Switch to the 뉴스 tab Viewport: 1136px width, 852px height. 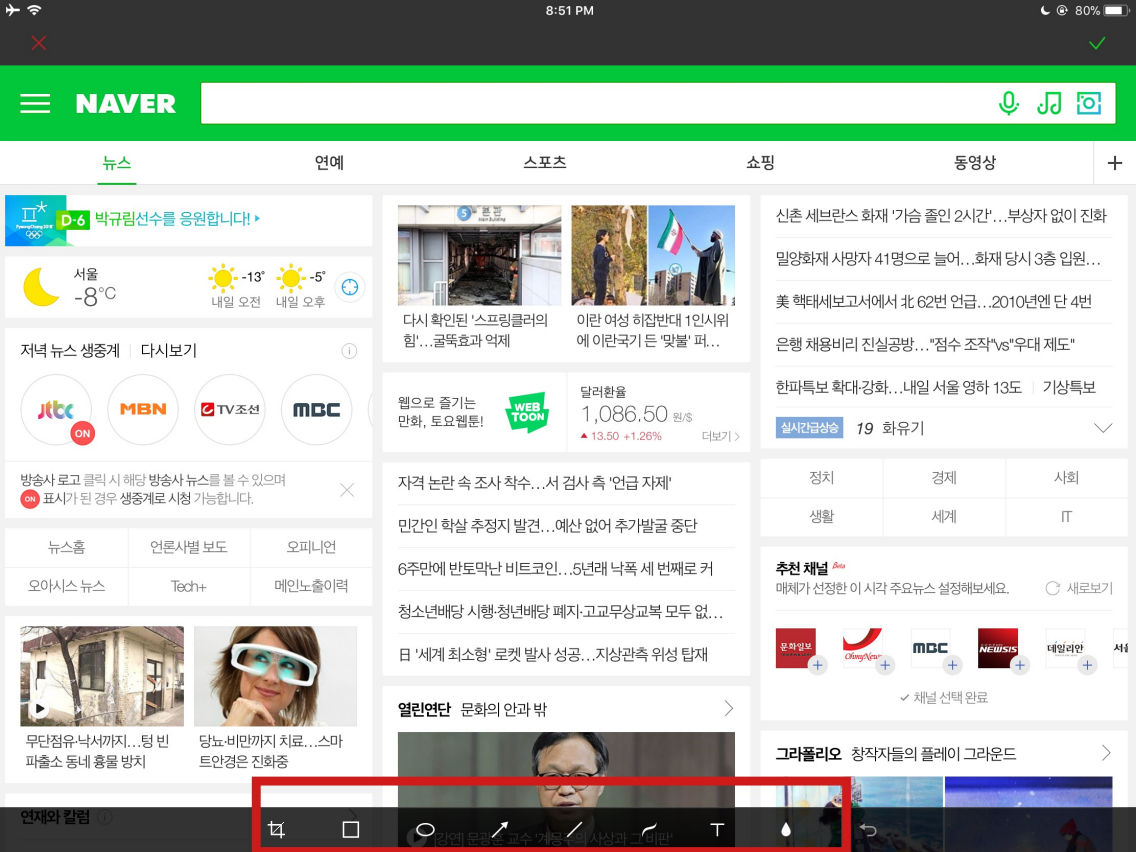pyautogui.click(x=117, y=163)
